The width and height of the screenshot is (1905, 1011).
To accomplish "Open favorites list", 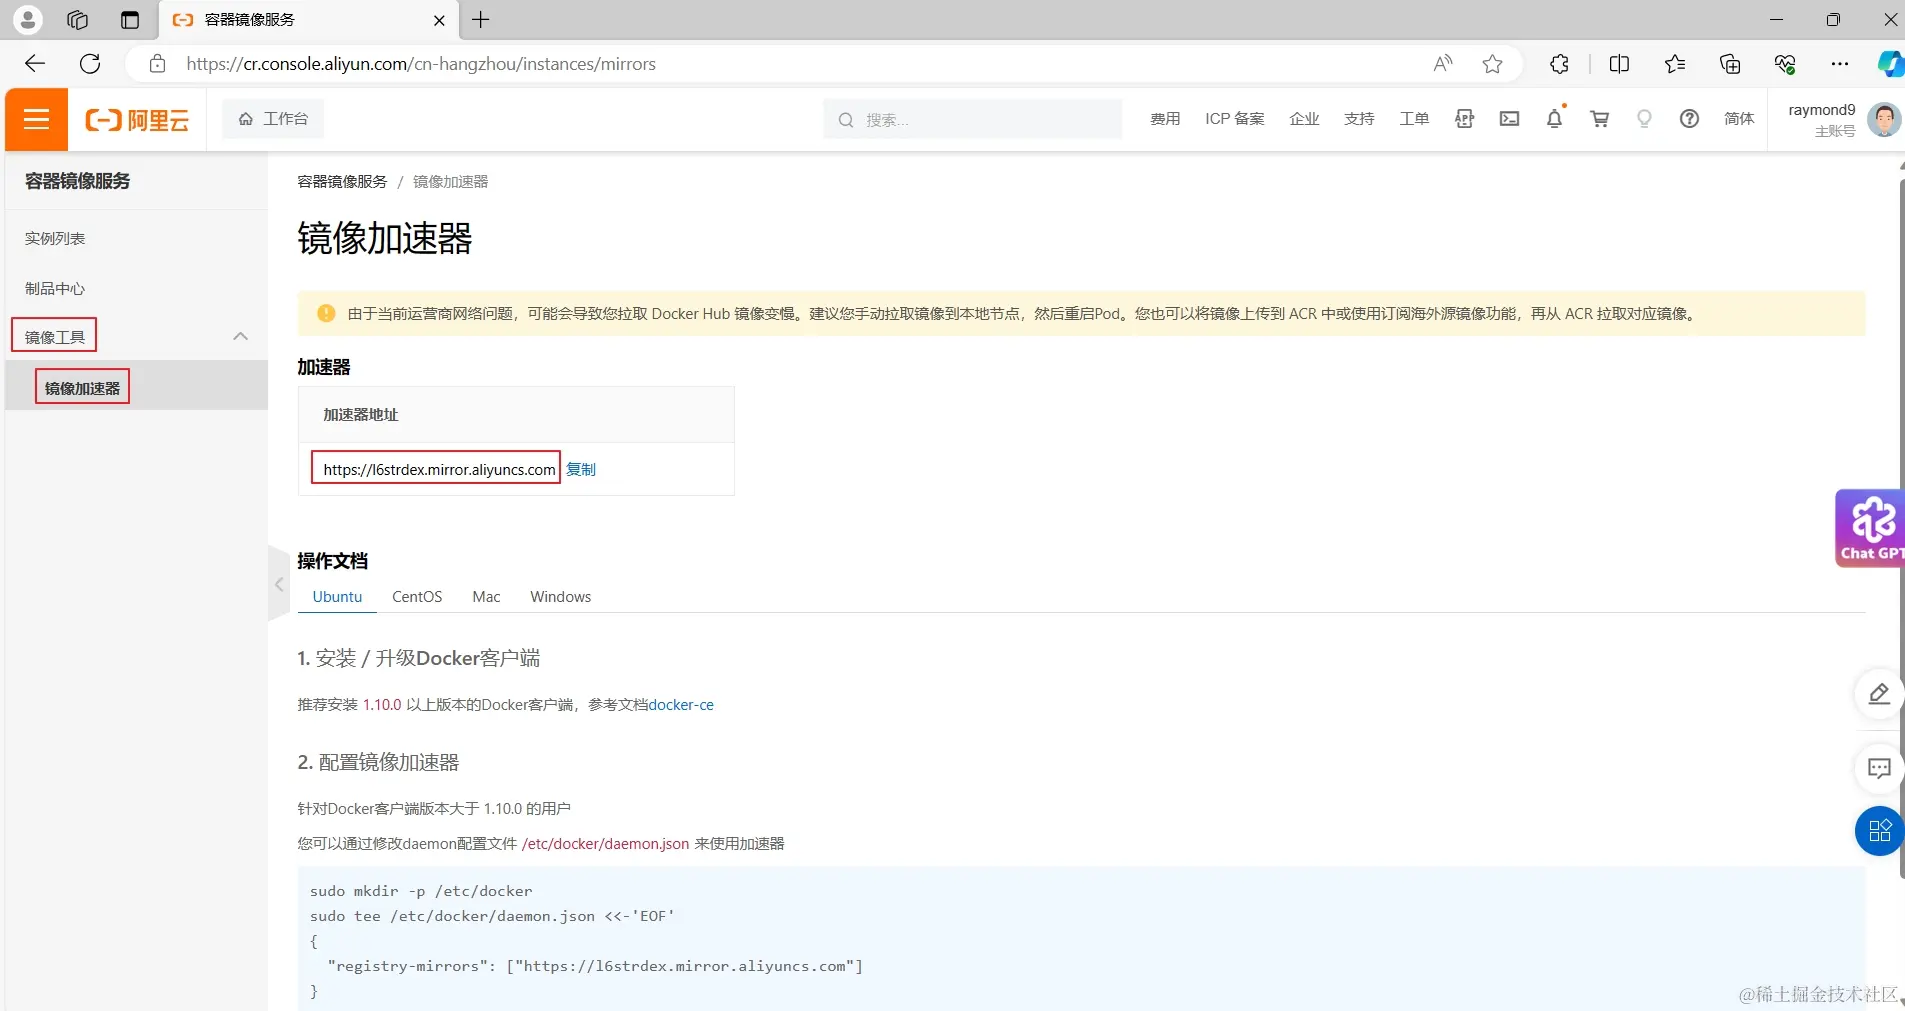I will point(1675,64).
